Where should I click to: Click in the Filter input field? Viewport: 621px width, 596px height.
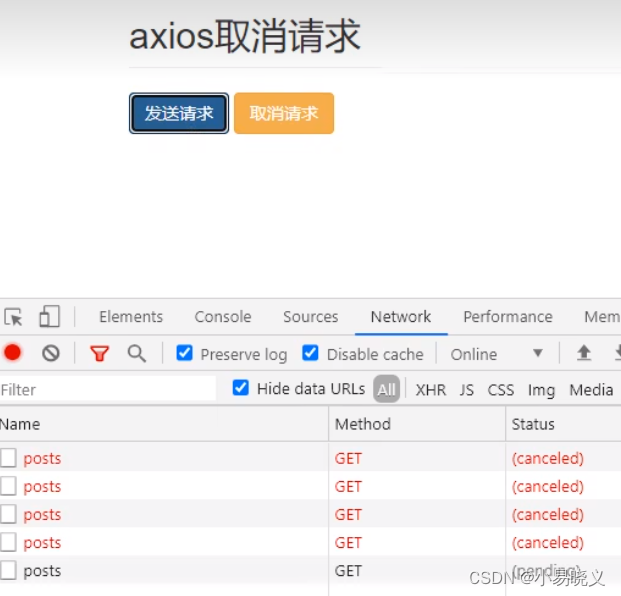point(108,389)
